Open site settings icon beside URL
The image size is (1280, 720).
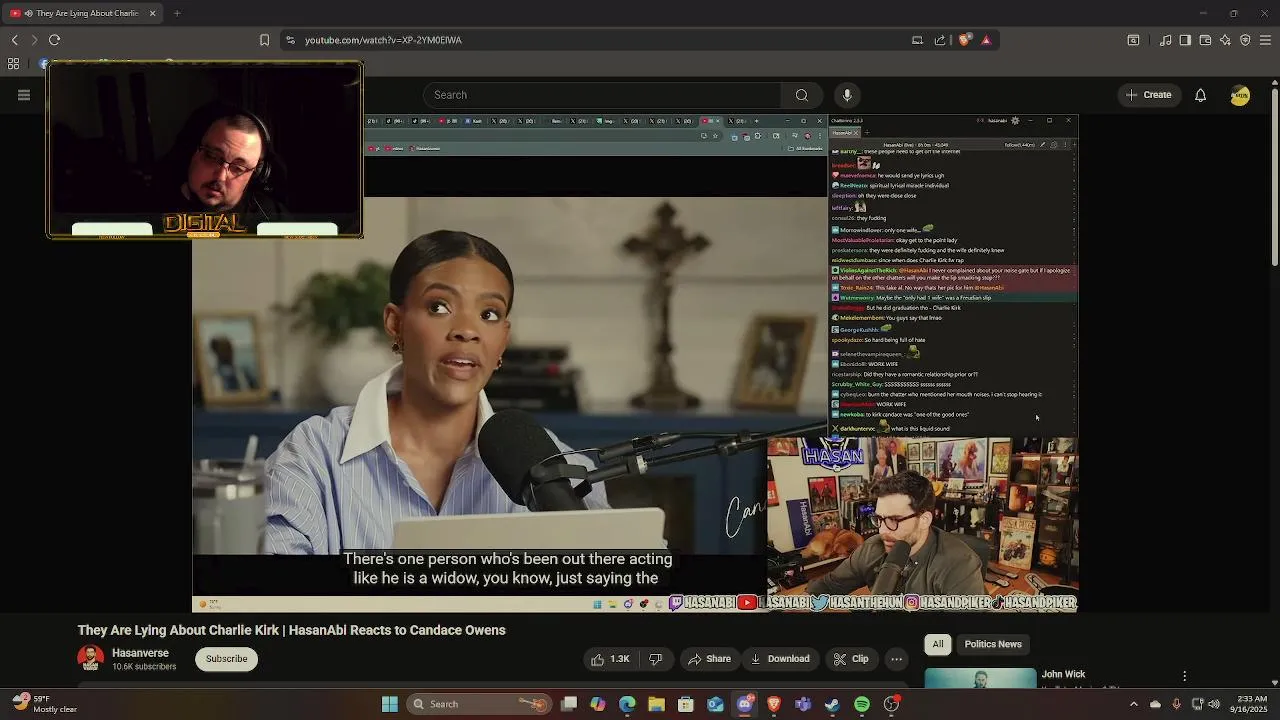(x=290, y=40)
